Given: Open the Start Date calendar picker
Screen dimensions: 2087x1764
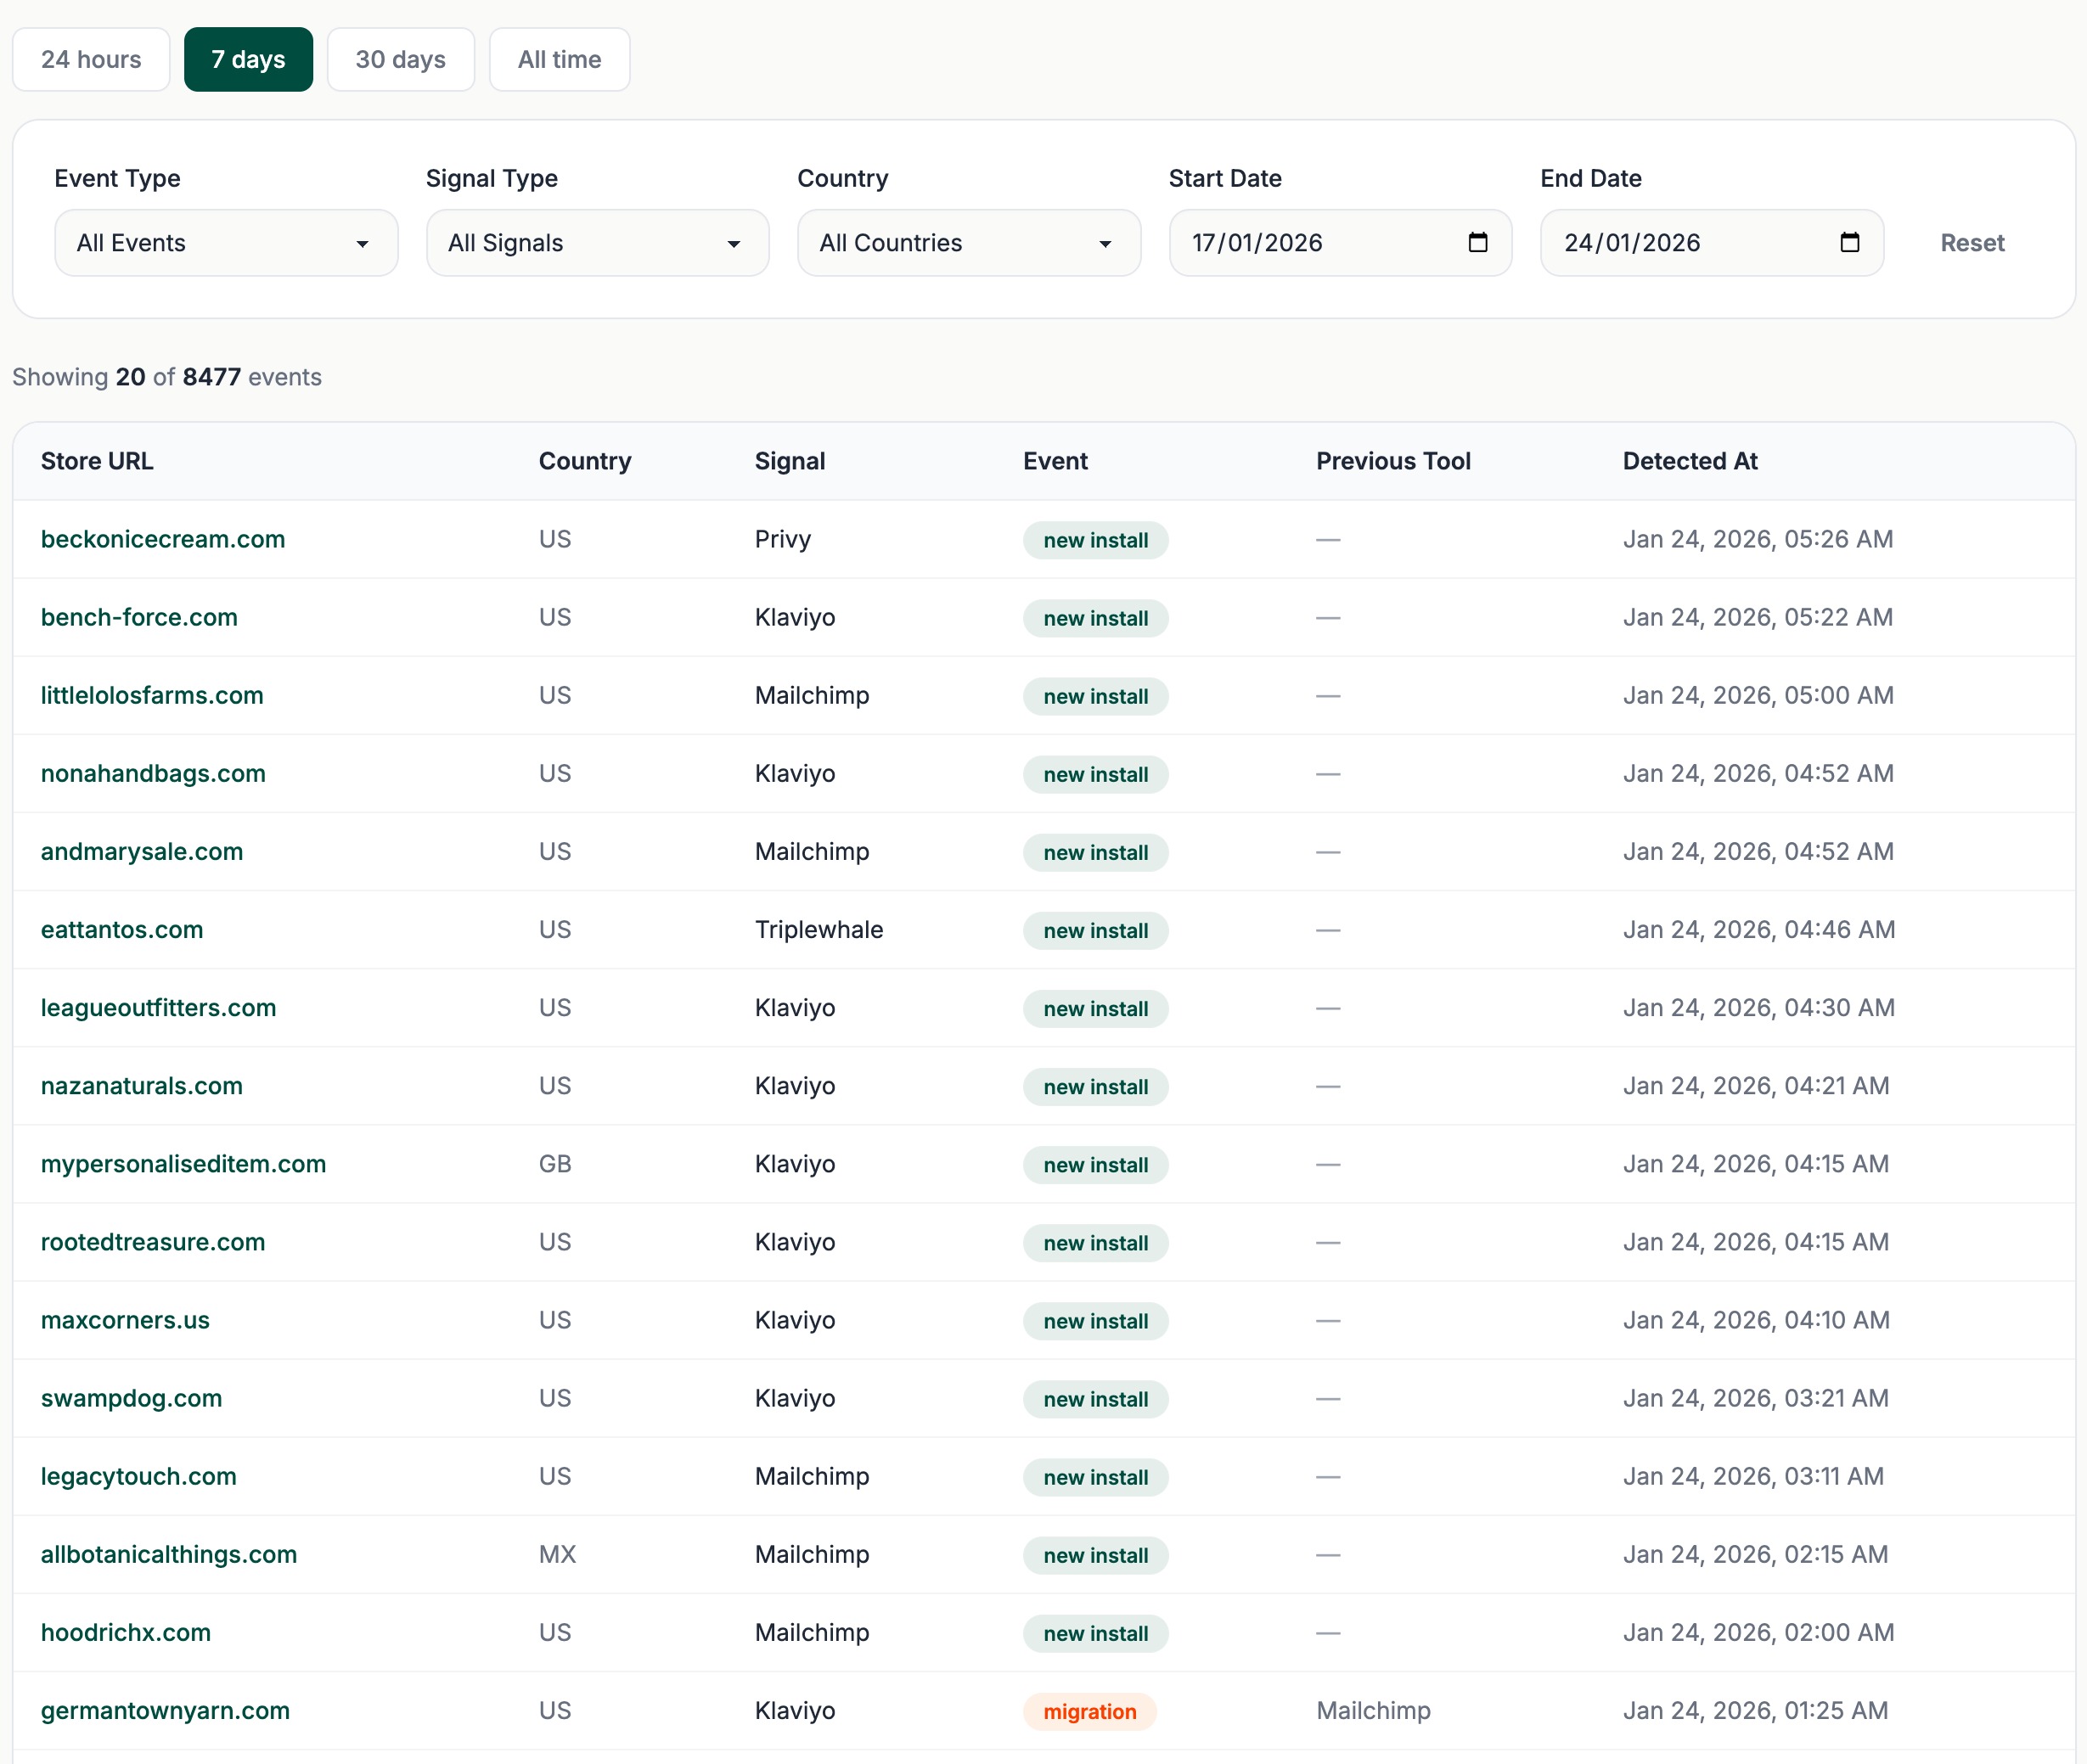Looking at the screenshot, I should pos(1478,242).
